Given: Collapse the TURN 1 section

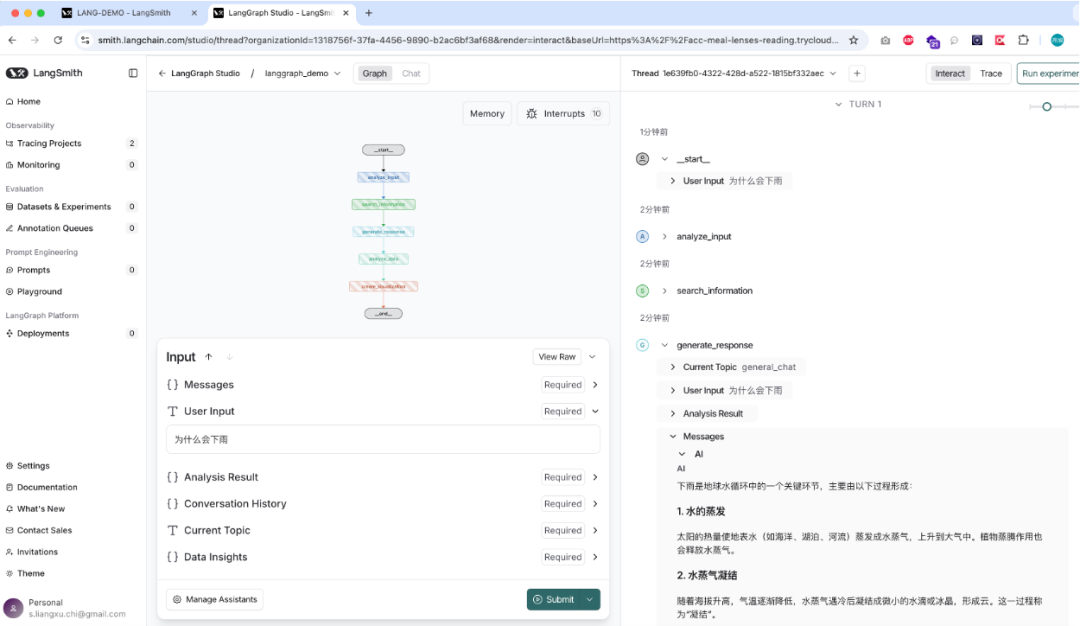Looking at the screenshot, I should [838, 104].
